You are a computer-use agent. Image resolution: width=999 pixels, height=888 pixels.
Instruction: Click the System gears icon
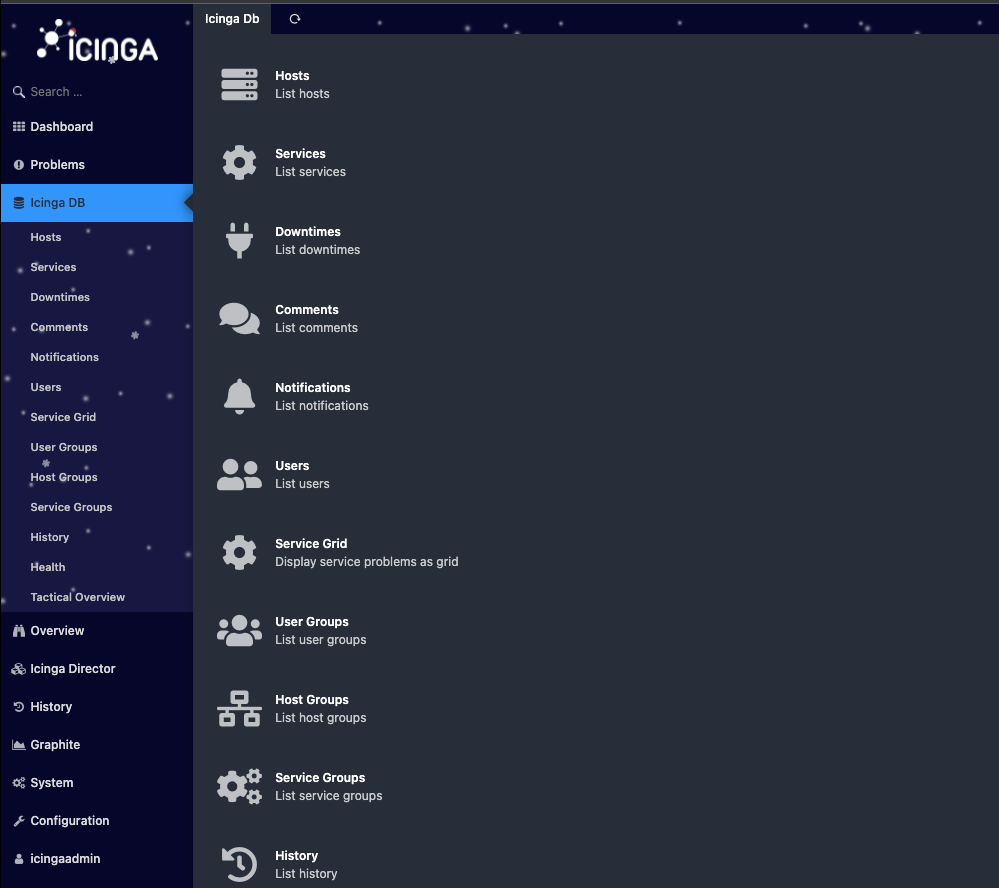coord(18,783)
